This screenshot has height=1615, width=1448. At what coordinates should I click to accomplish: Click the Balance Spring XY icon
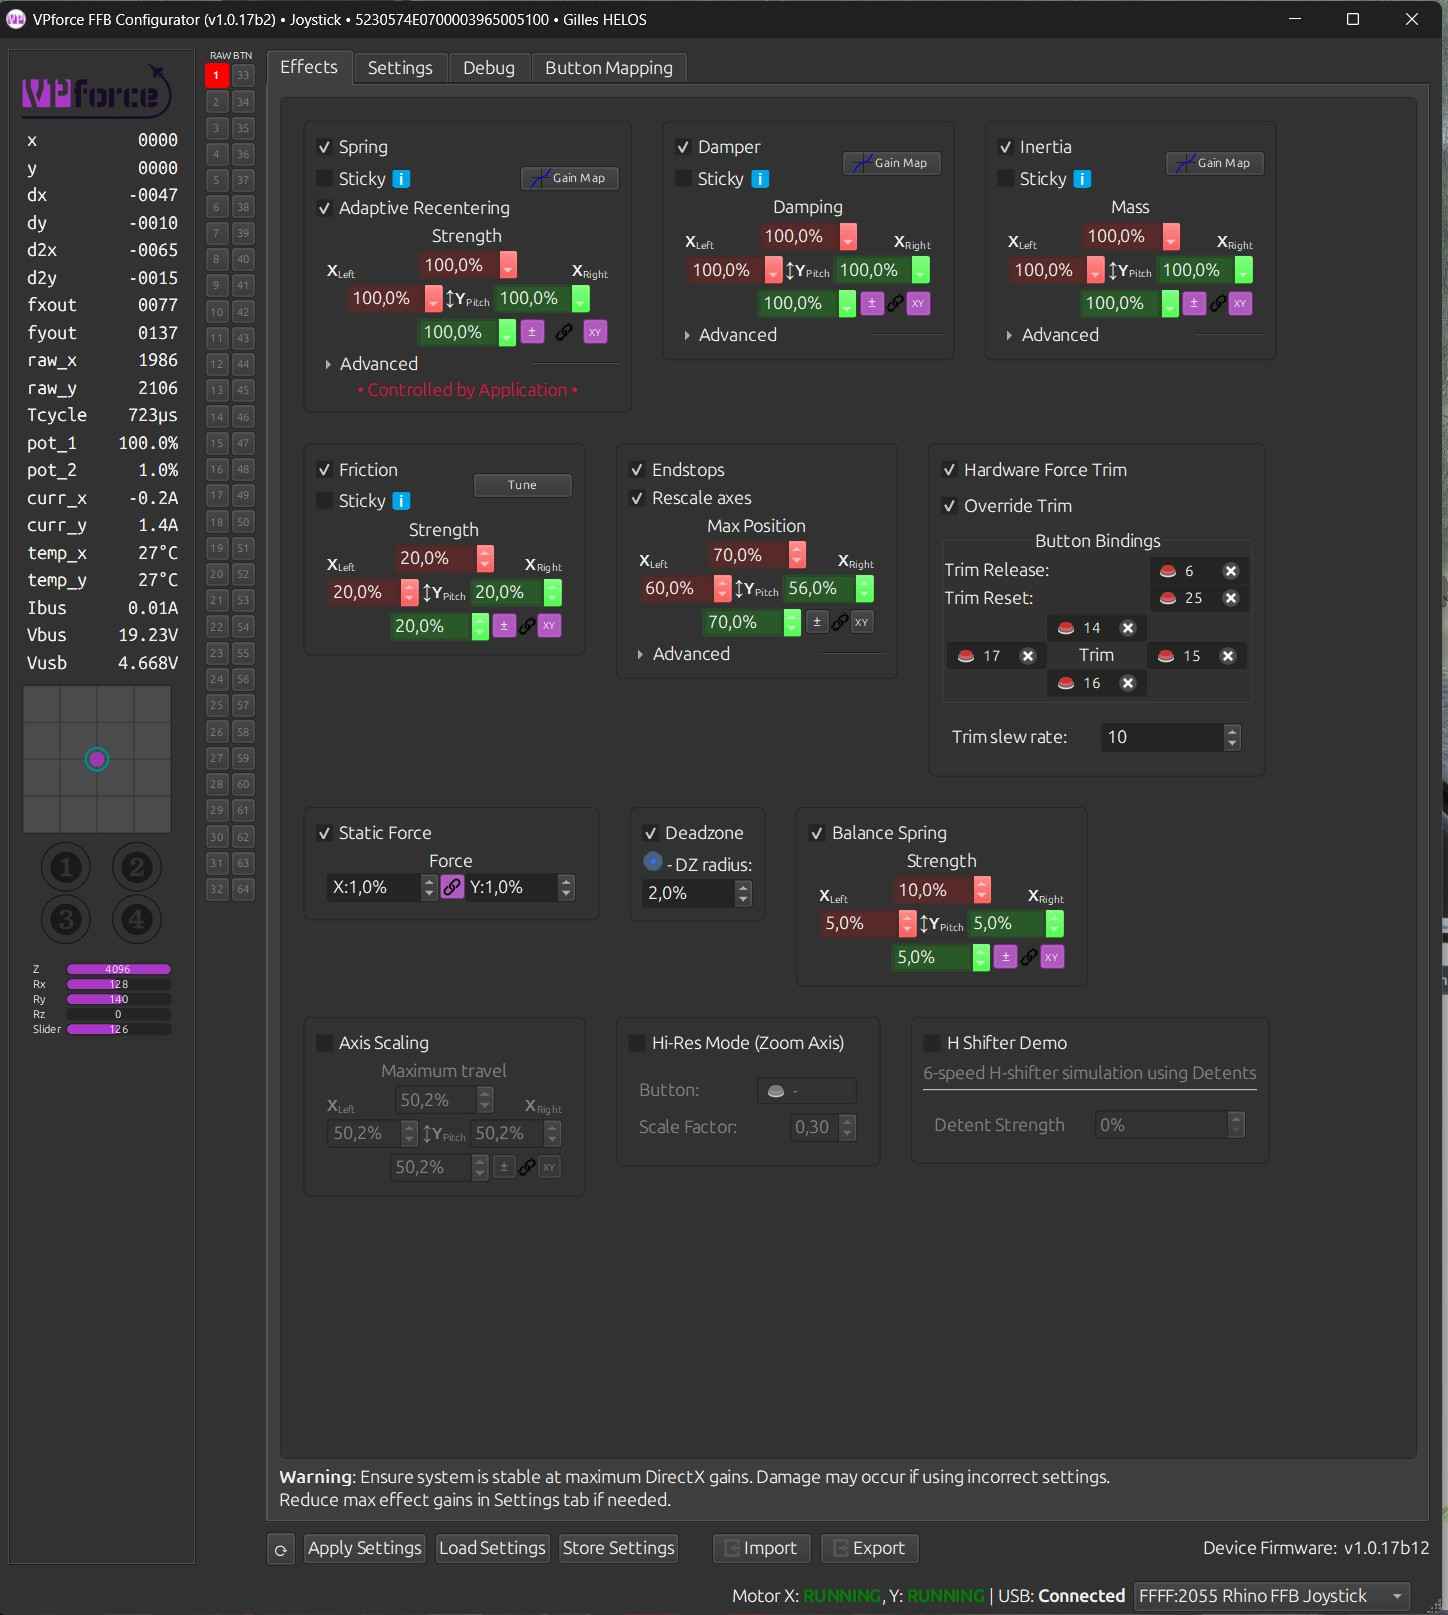click(1051, 957)
